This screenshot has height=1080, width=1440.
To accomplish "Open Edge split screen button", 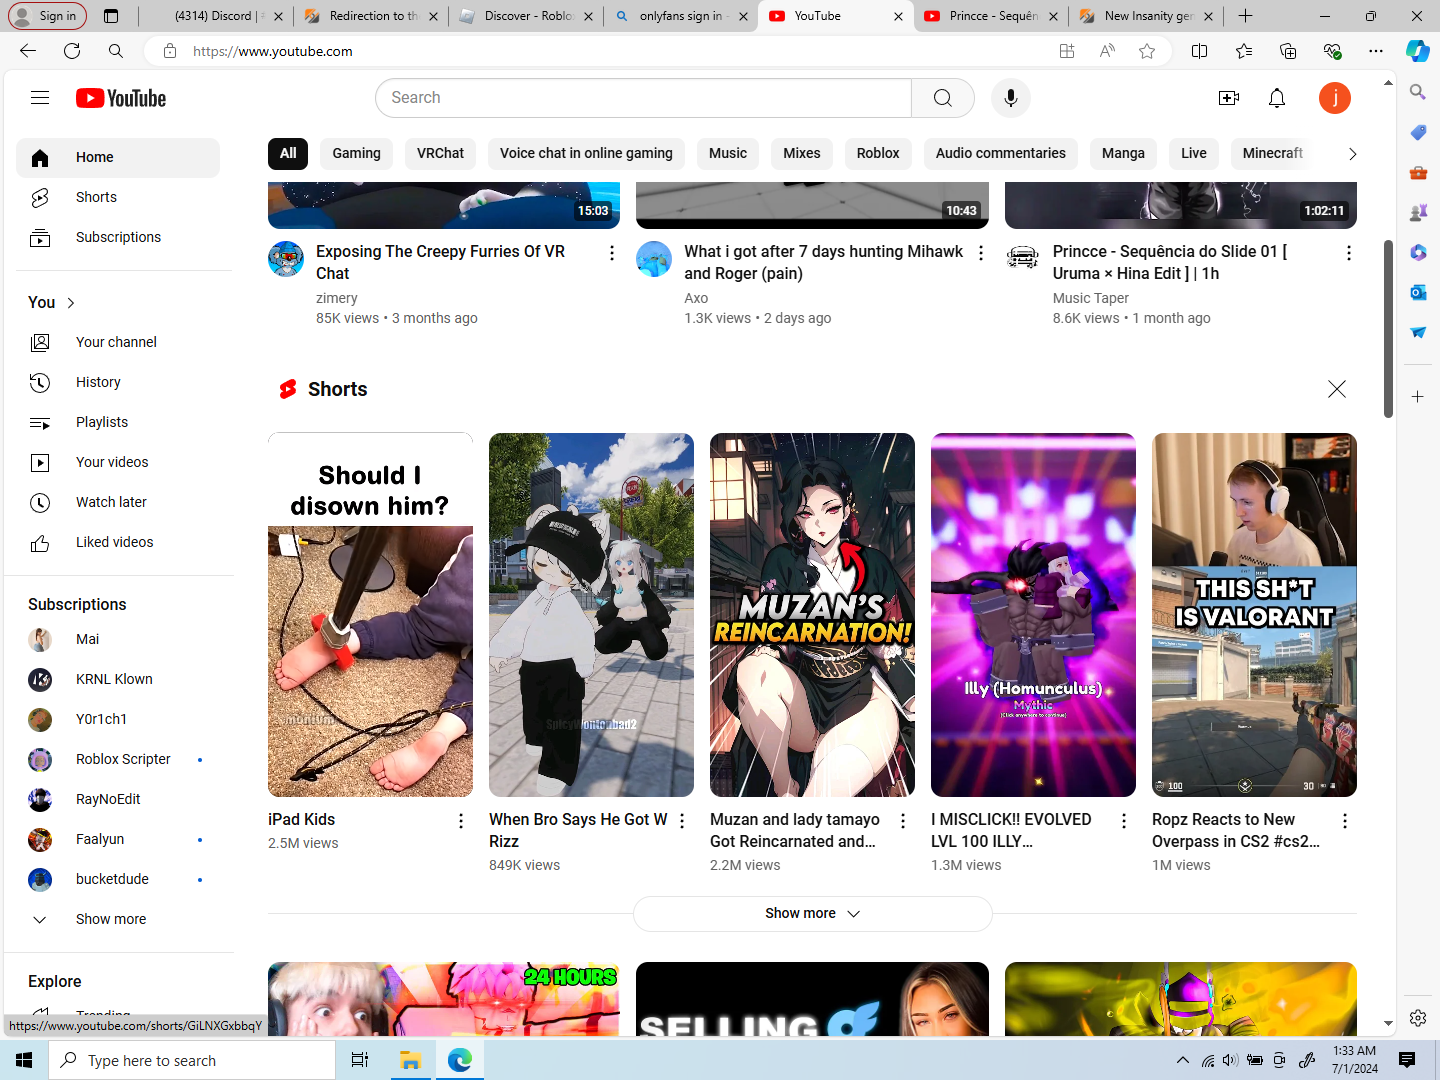I will click(x=1200, y=51).
